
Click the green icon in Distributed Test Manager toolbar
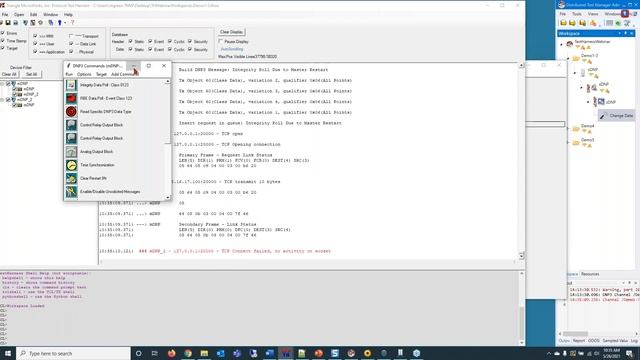(x=617, y=23)
